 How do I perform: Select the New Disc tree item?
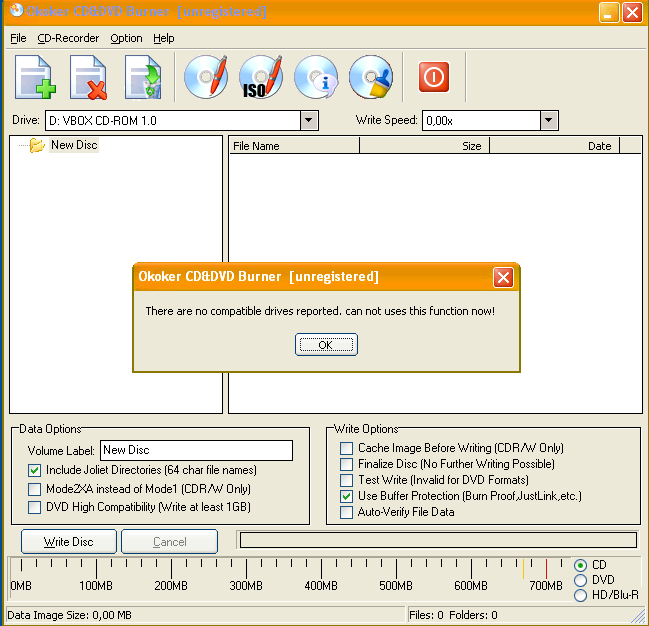click(74, 145)
